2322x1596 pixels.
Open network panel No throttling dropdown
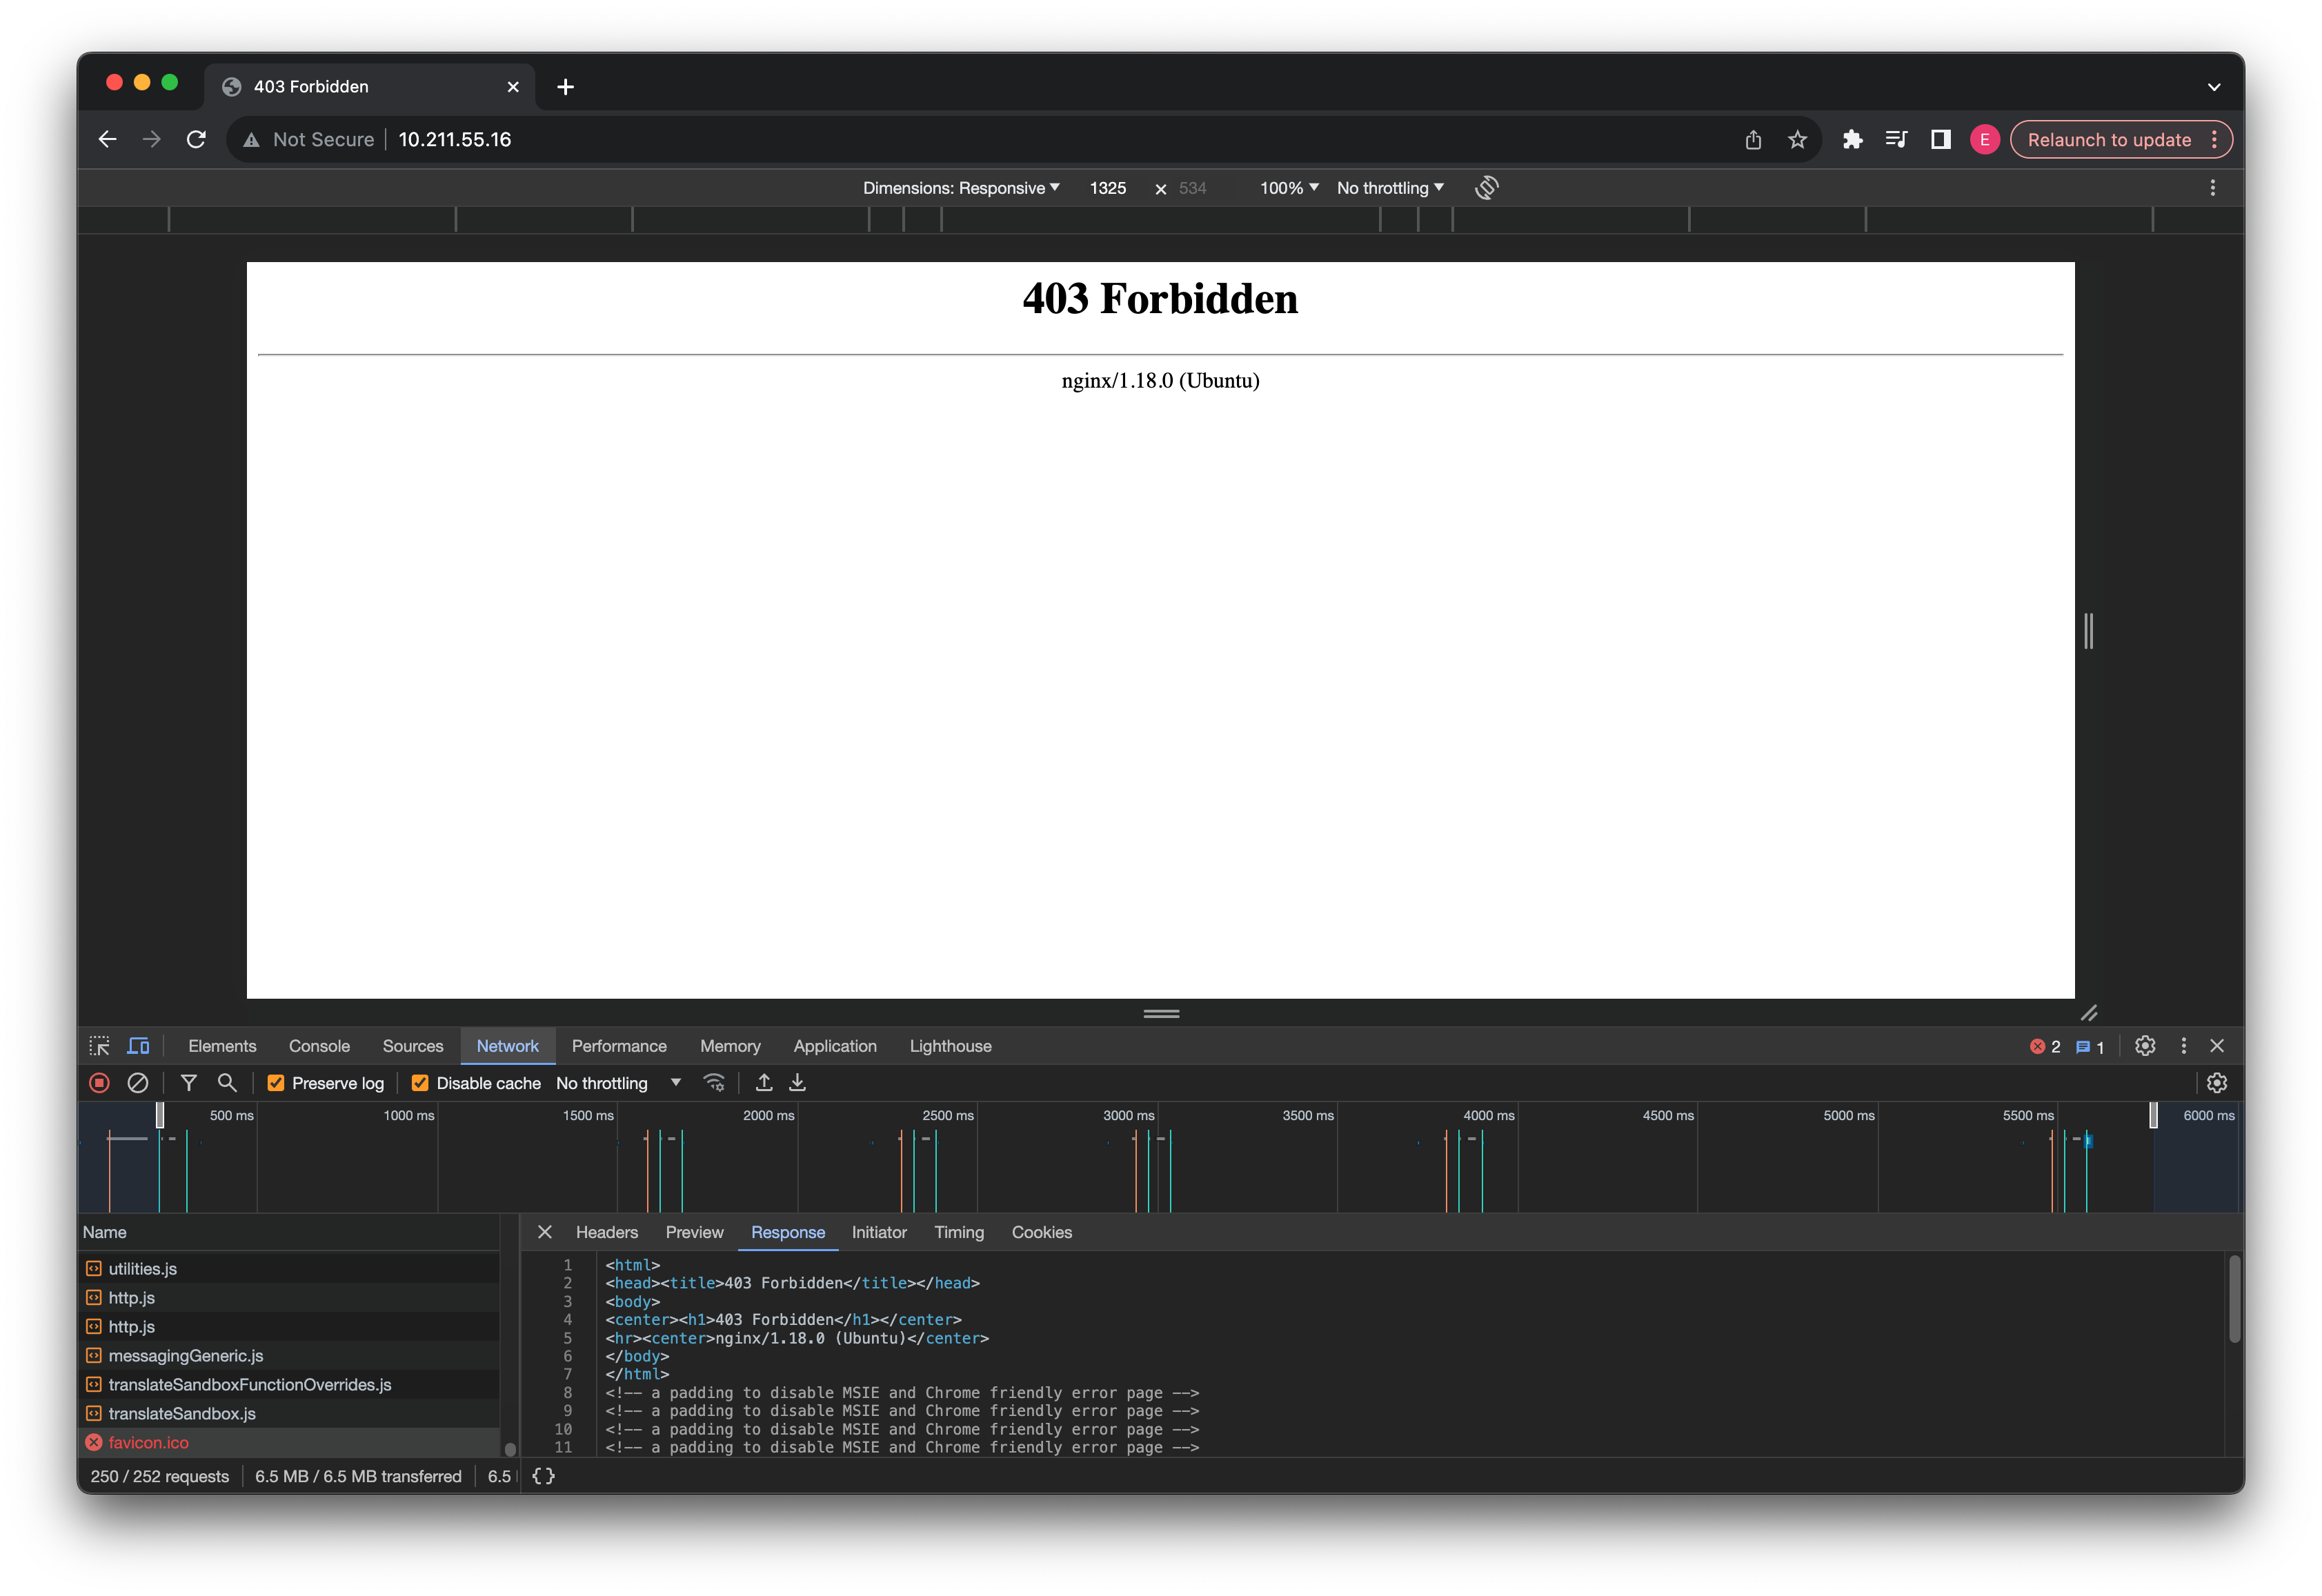[618, 1083]
